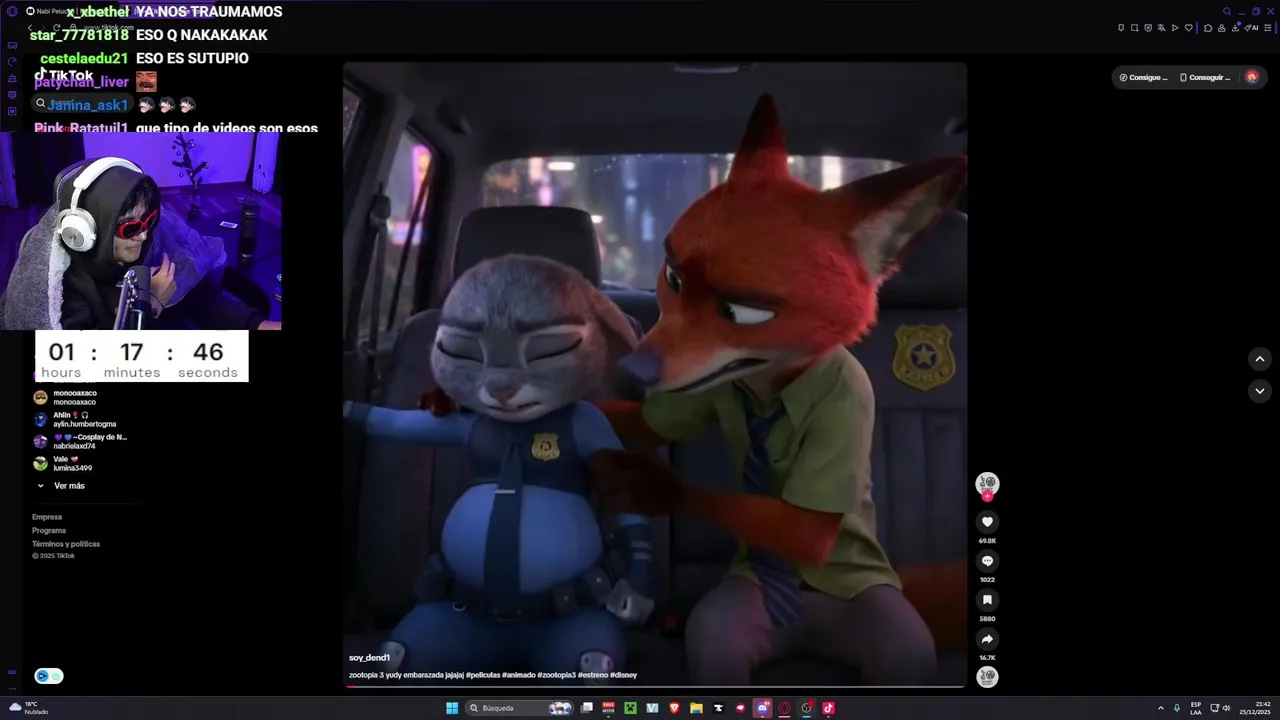Open Minecraft from the taskbar
Viewport: 1280px width, 720px height.
pyautogui.click(x=630, y=708)
